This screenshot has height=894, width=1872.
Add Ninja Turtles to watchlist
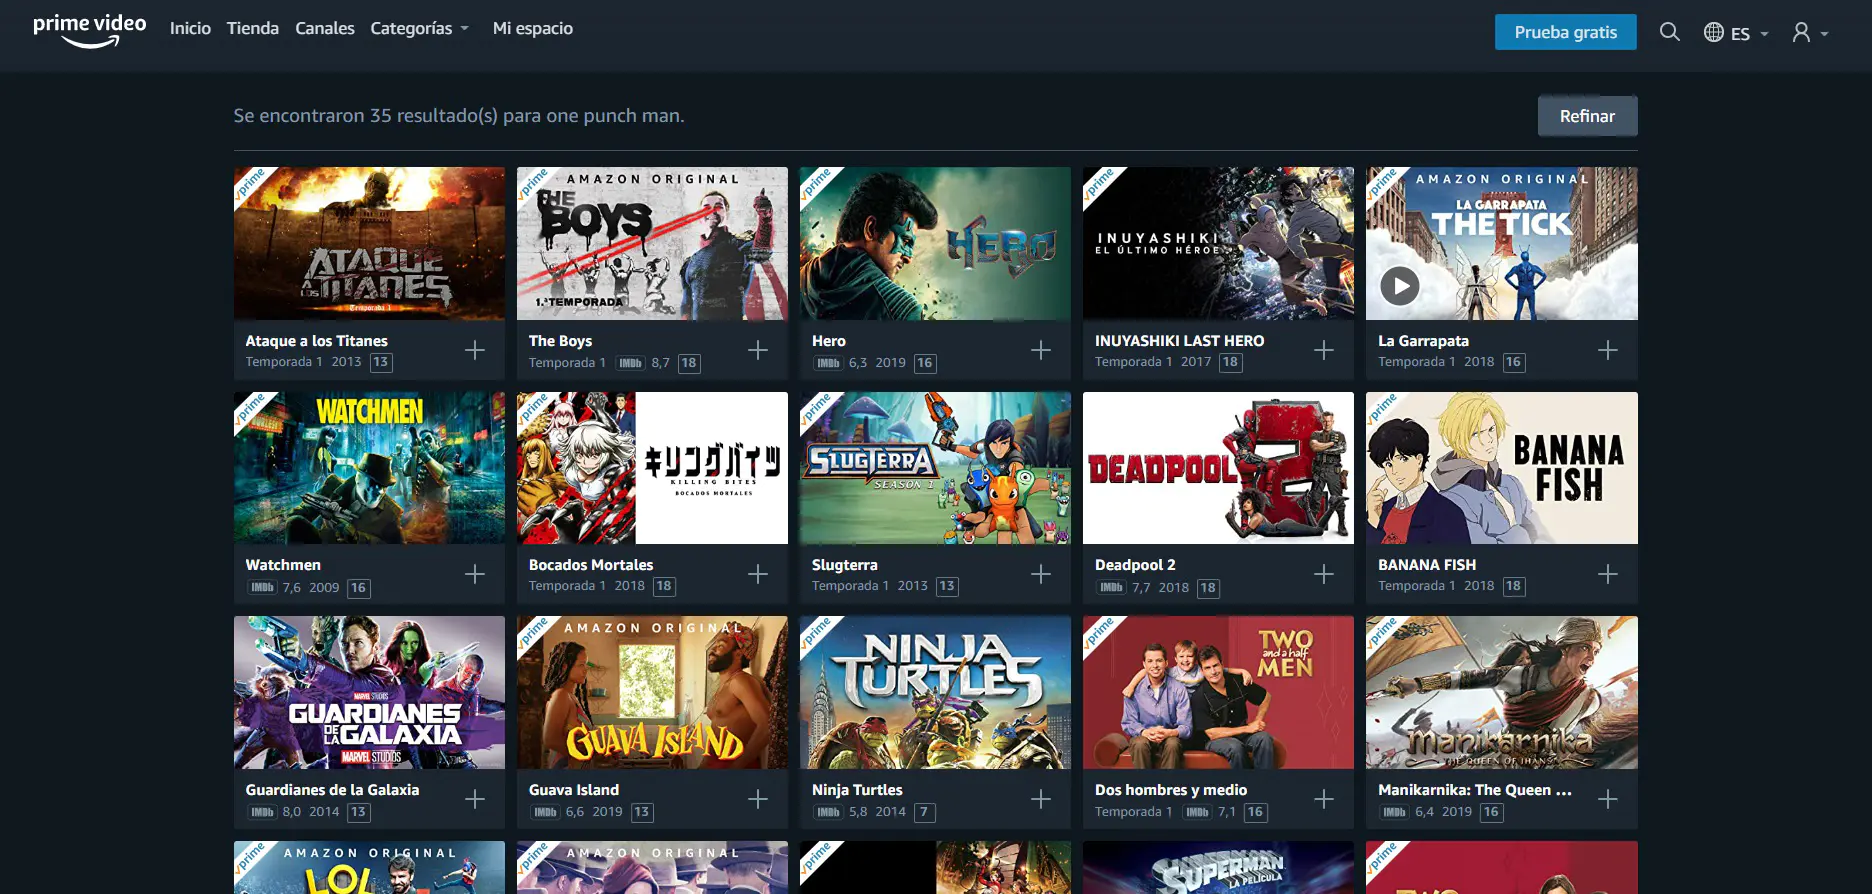(x=1041, y=799)
